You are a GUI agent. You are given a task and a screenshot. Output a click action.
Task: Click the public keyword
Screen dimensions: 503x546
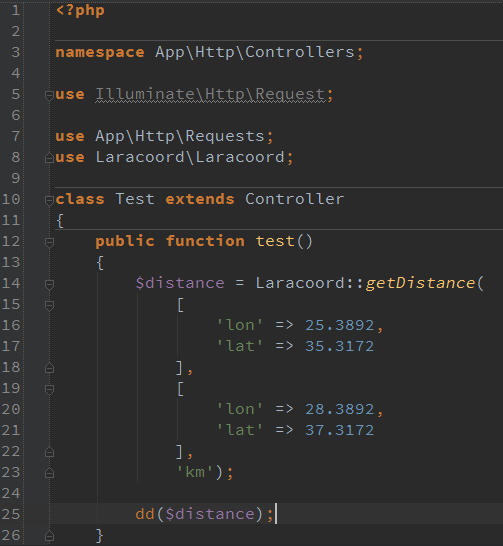coord(125,241)
